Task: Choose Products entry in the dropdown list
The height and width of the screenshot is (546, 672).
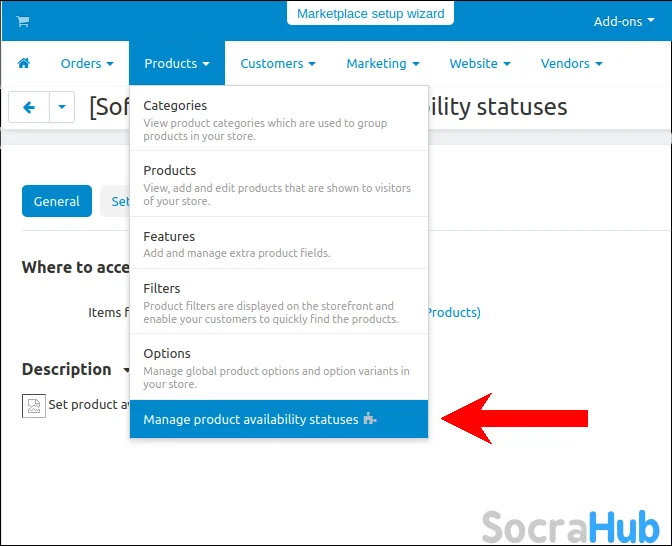Action: point(170,170)
